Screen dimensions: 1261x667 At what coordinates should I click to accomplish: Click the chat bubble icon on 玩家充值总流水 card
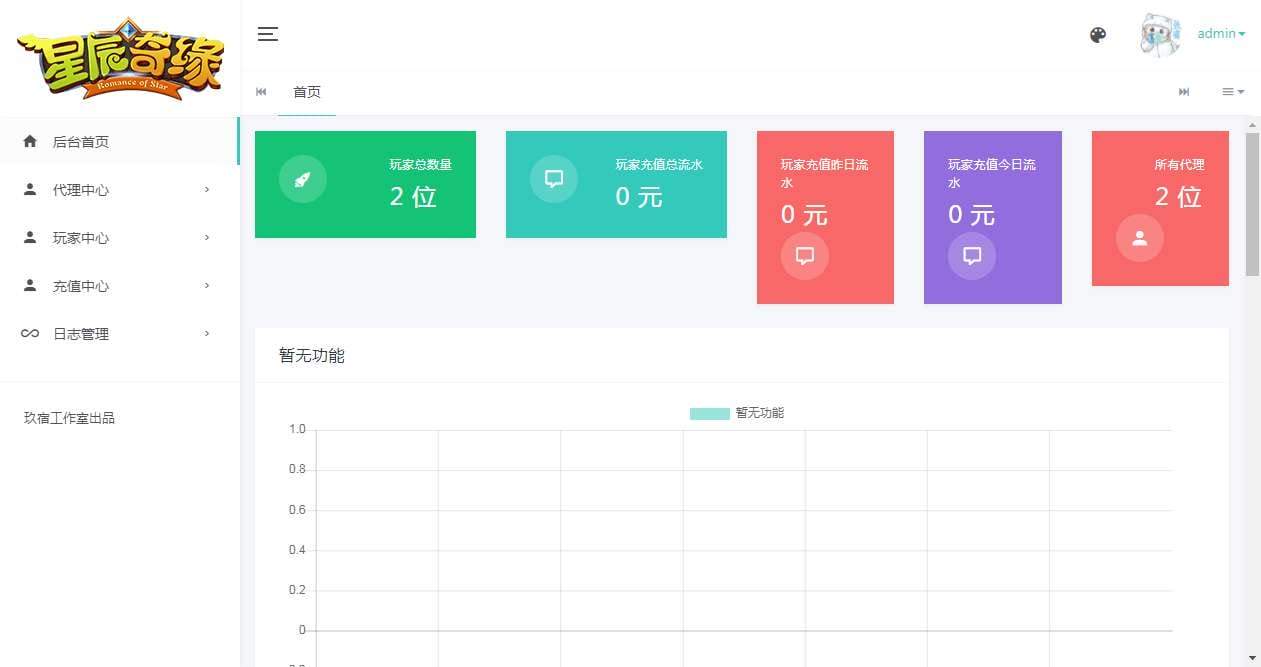[553, 180]
